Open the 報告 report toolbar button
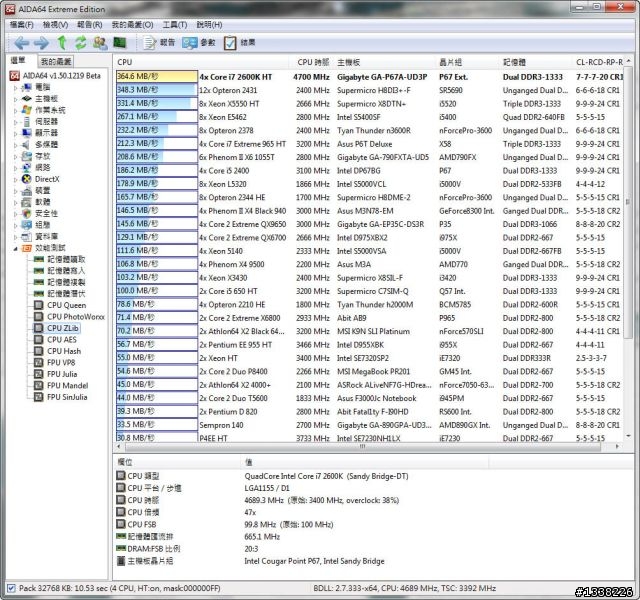The height and width of the screenshot is (600, 640). point(159,42)
